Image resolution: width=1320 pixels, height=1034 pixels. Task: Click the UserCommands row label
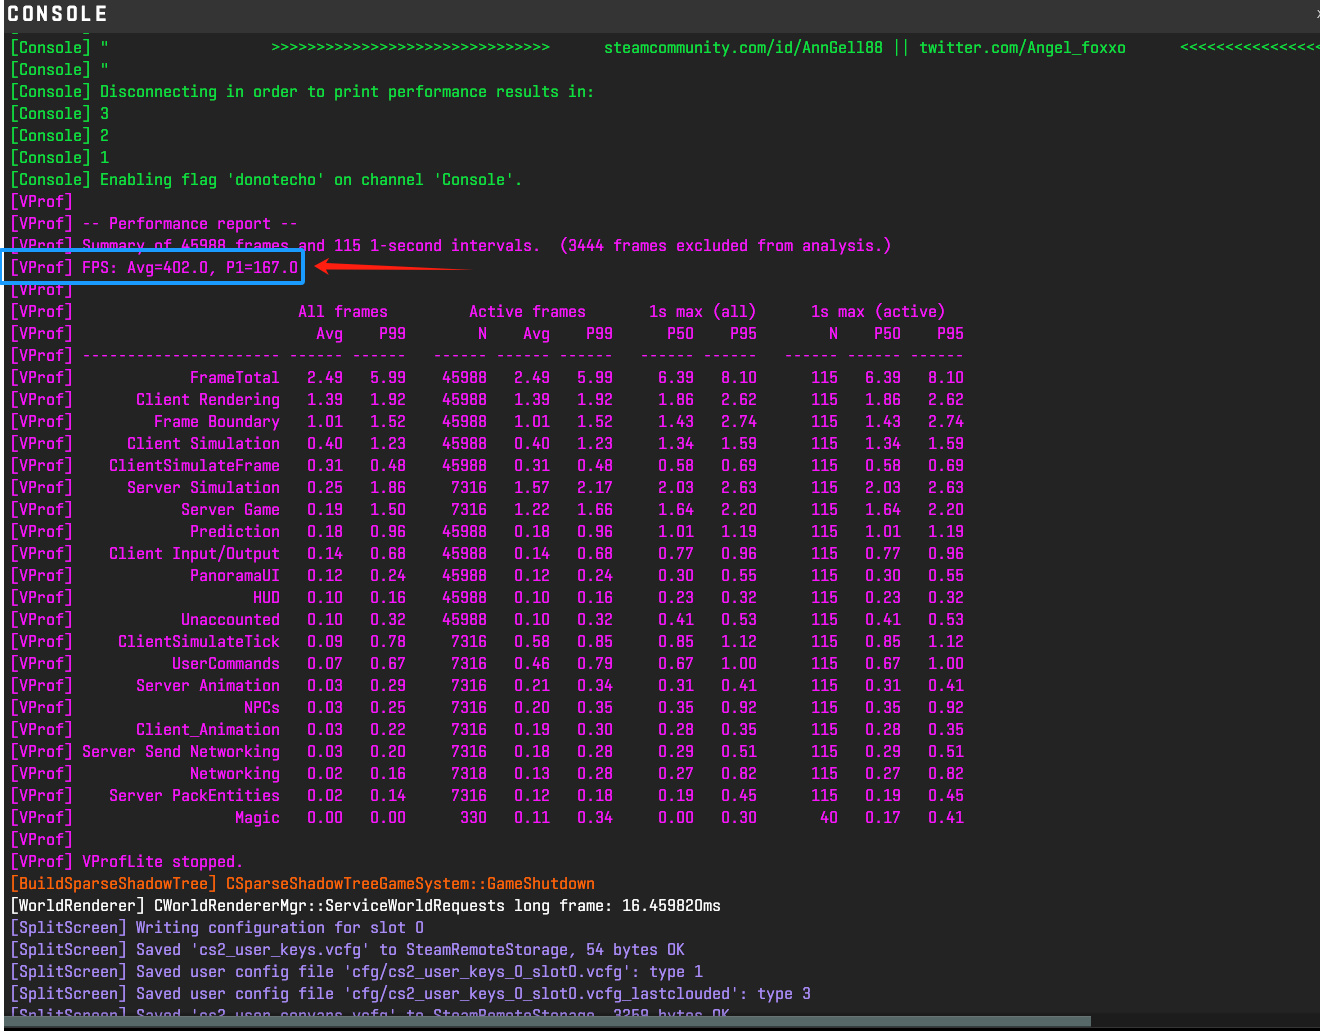226,664
